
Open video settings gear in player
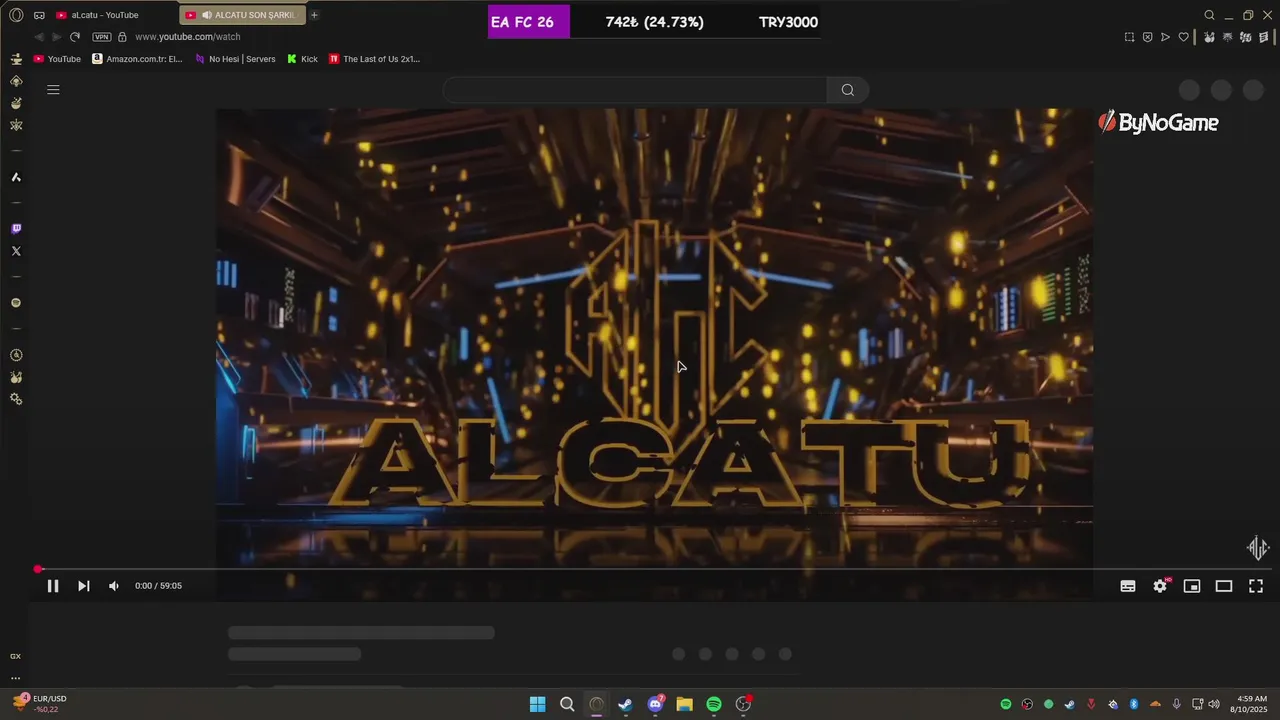1160,586
